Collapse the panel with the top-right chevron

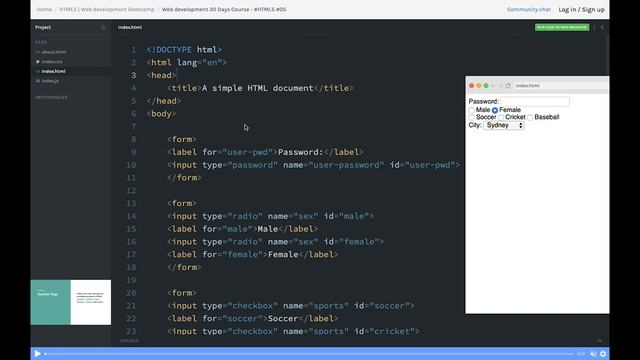(x=603, y=27)
